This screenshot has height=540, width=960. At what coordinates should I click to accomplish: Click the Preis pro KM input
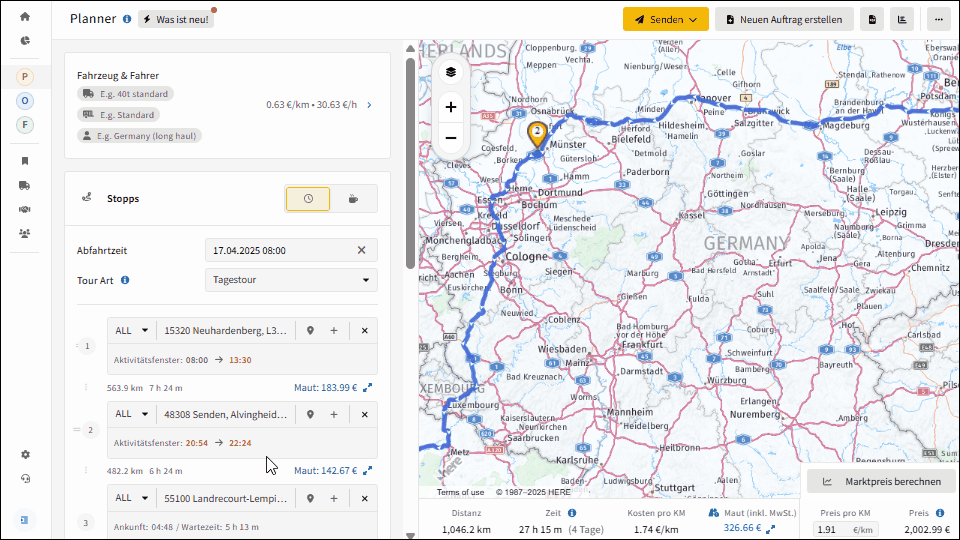(x=846, y=530)
